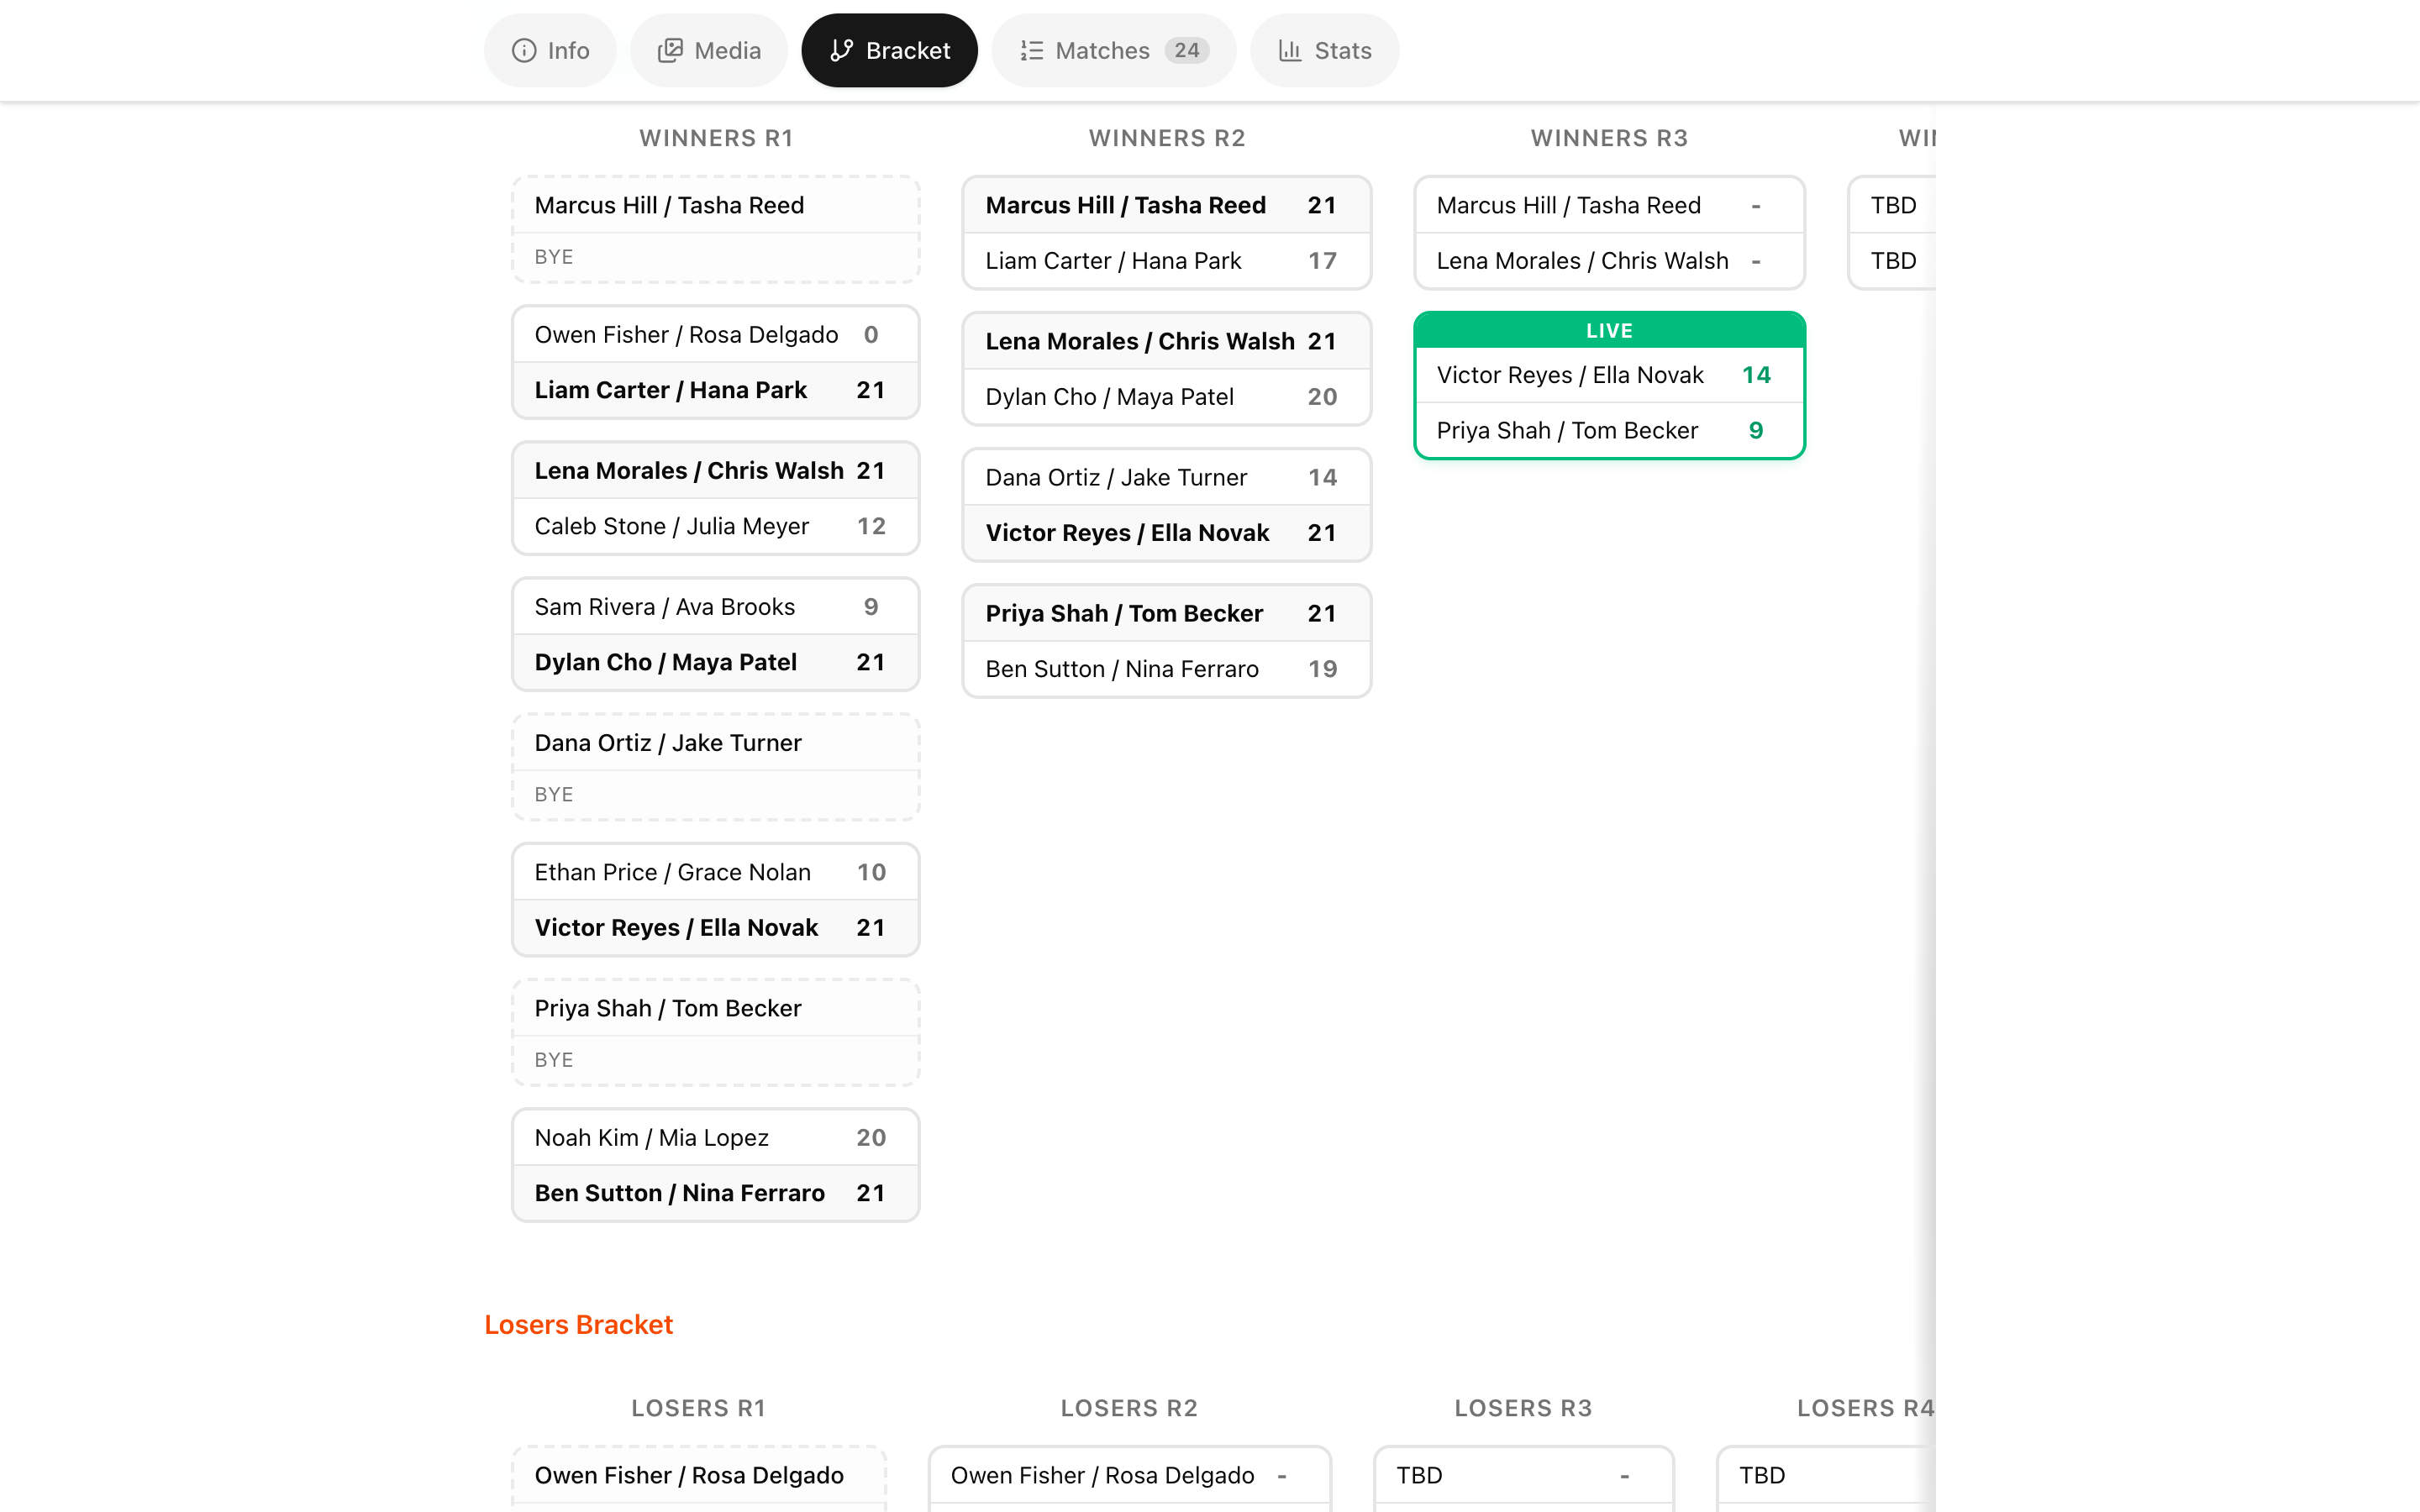Click the LOSERS R1 column header

click(x=699, y=1408)
